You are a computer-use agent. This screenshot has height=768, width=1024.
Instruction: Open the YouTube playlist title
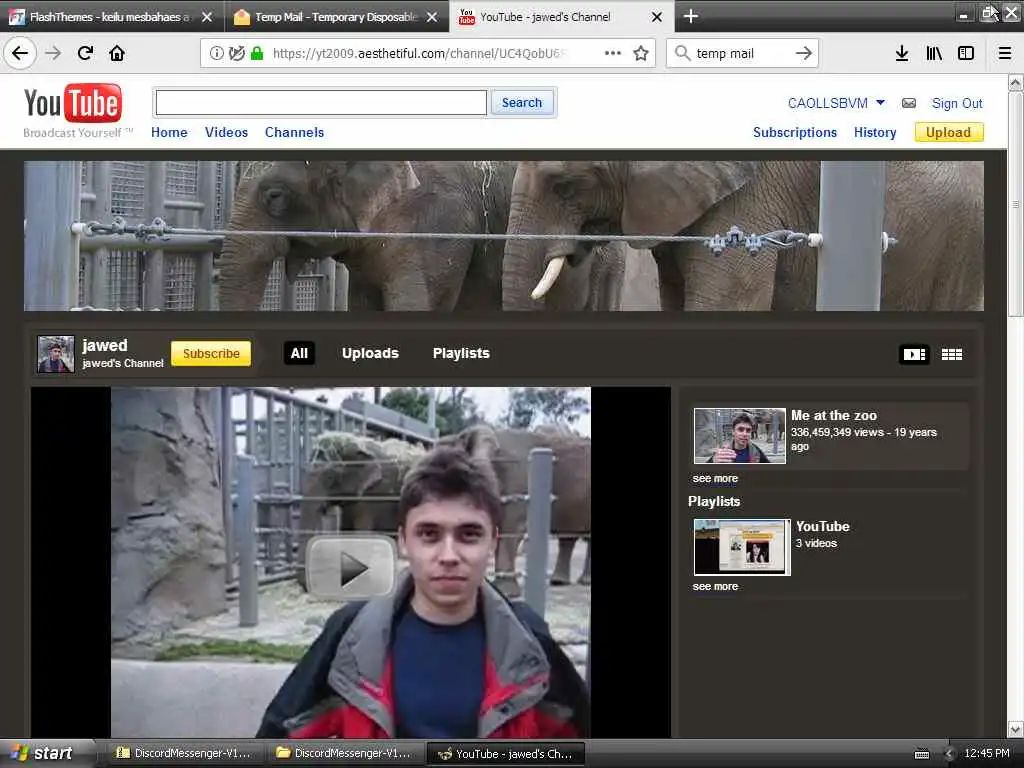coord(823,526)
